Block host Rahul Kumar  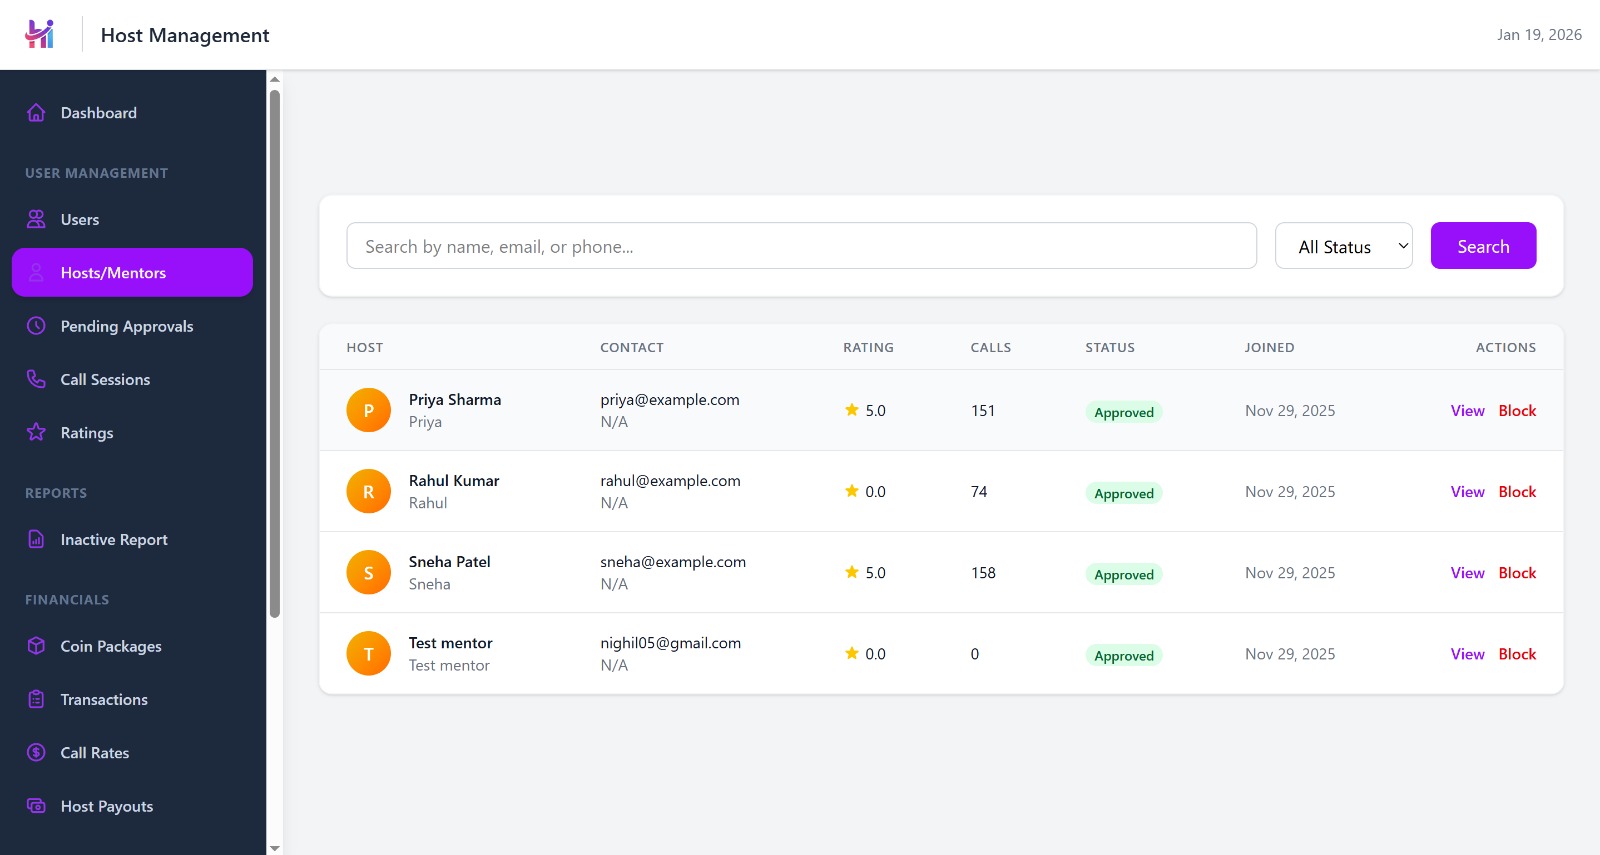tap(1516, 492)
